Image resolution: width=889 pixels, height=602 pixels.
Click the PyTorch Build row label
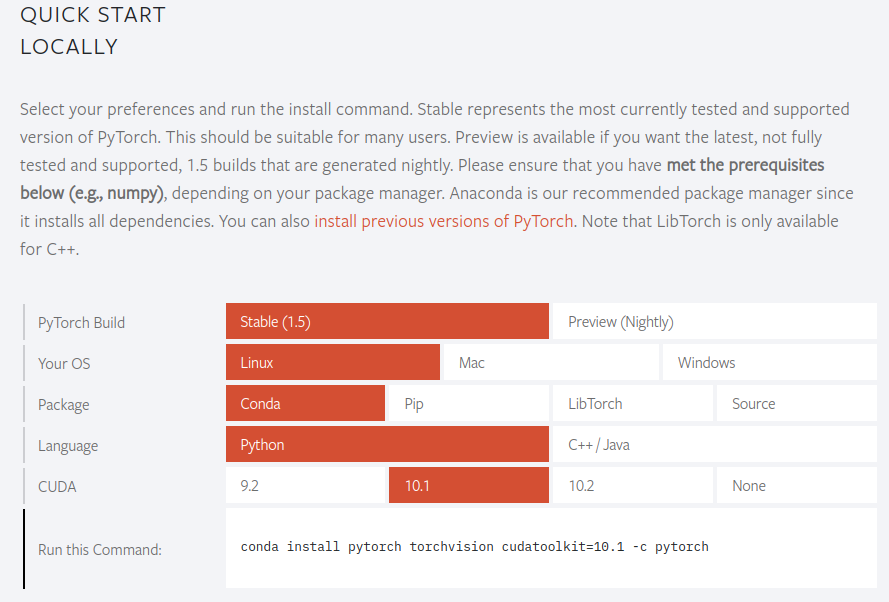[x=82, y=323]
